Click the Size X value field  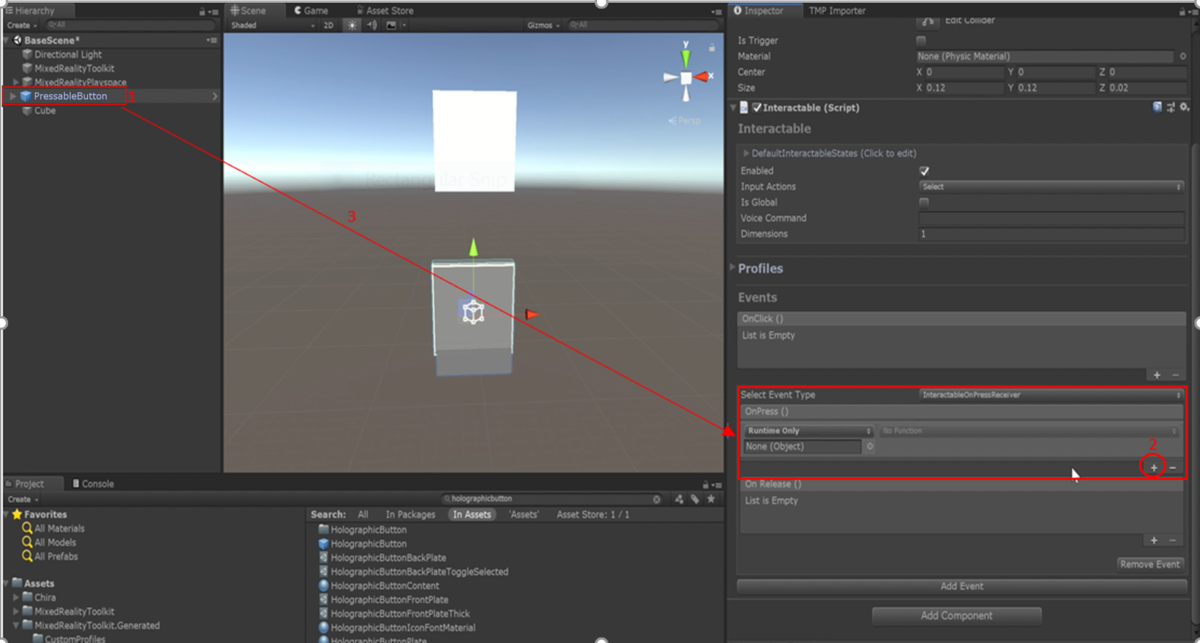[x=965, y=88]
